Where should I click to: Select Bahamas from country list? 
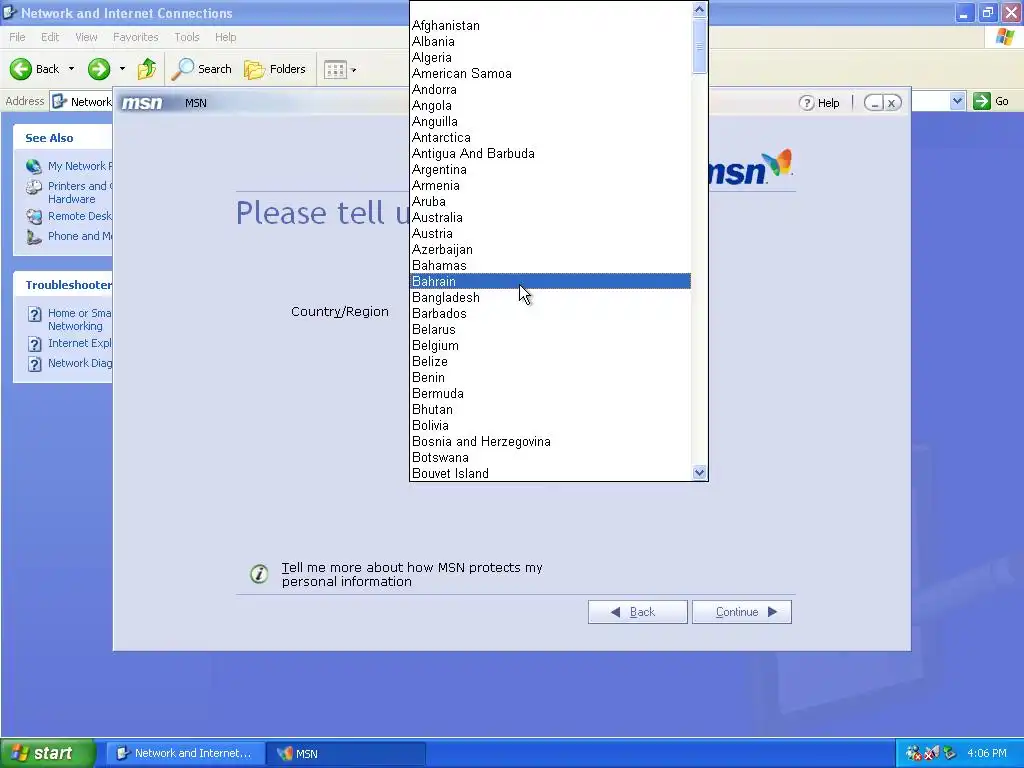pos(550,265)
